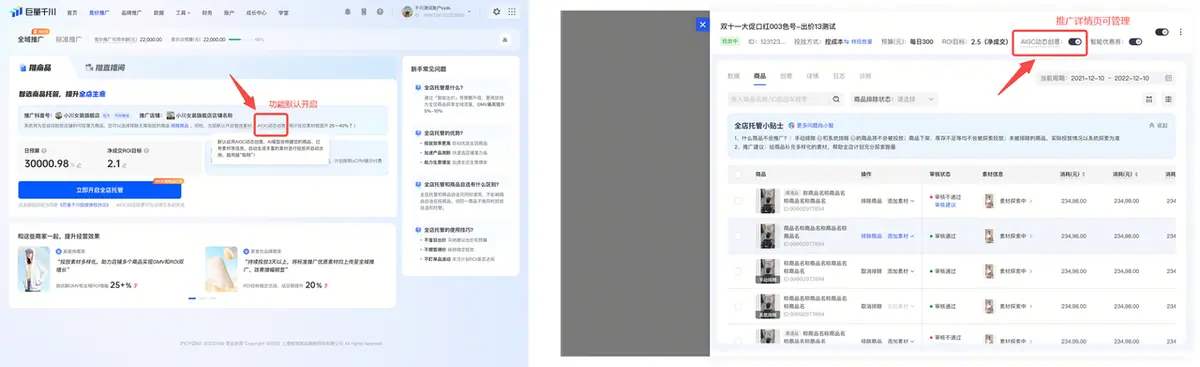1200x367 pixels.
Task: Toggle the campaign master switch near more menu
Action: (x=1161, y=32)
